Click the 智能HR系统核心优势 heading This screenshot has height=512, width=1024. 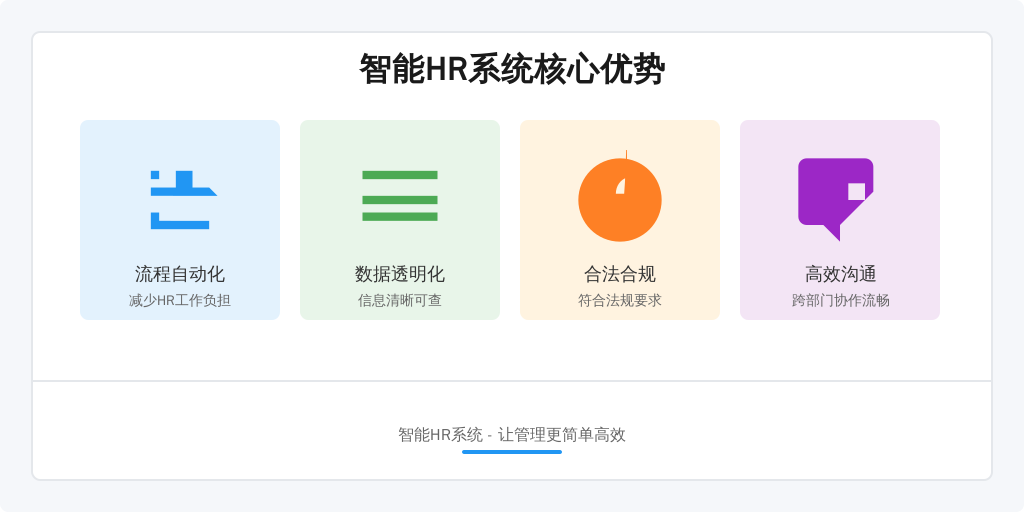pos(512,69)
